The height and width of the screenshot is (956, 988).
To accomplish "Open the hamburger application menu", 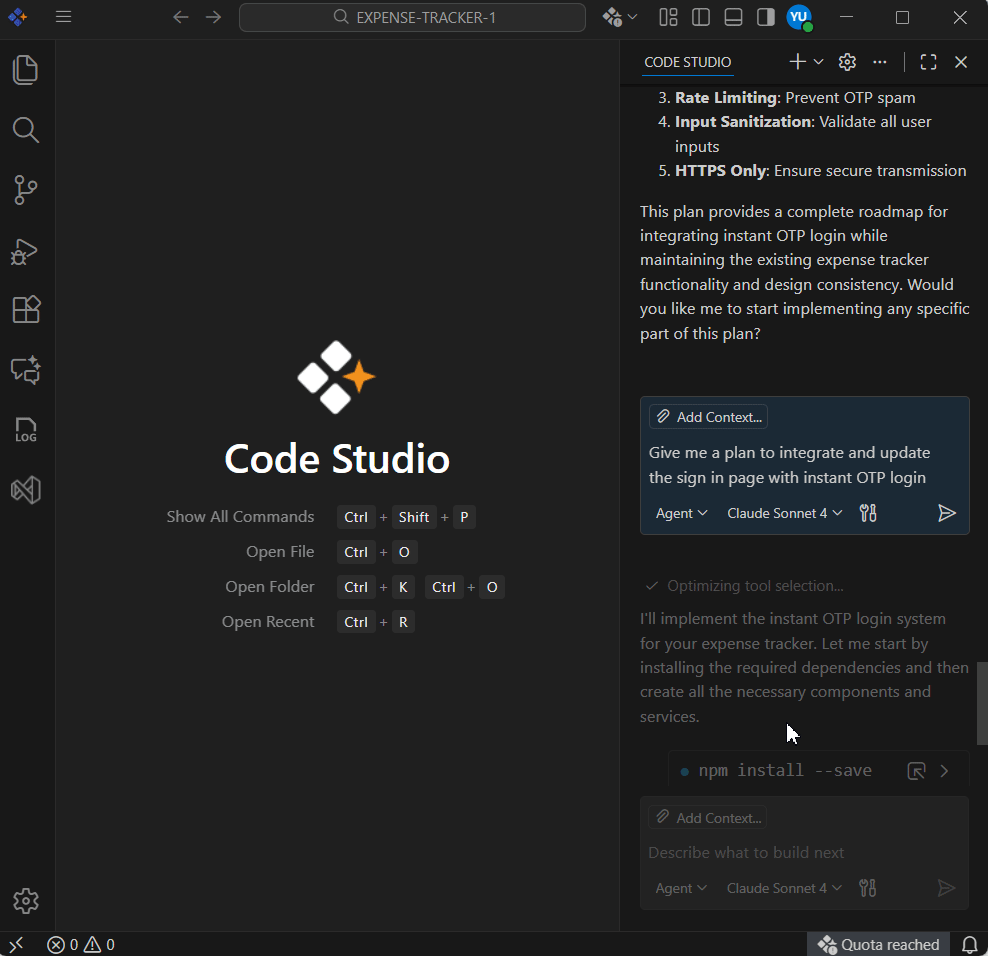I will coord(63,17).
